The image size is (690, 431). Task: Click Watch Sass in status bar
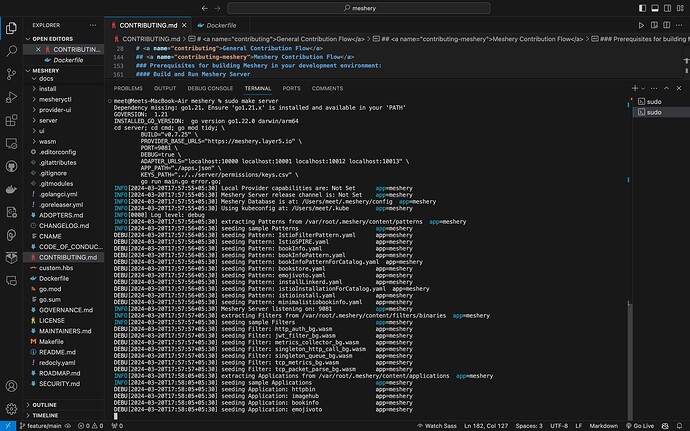click(437, 426)
